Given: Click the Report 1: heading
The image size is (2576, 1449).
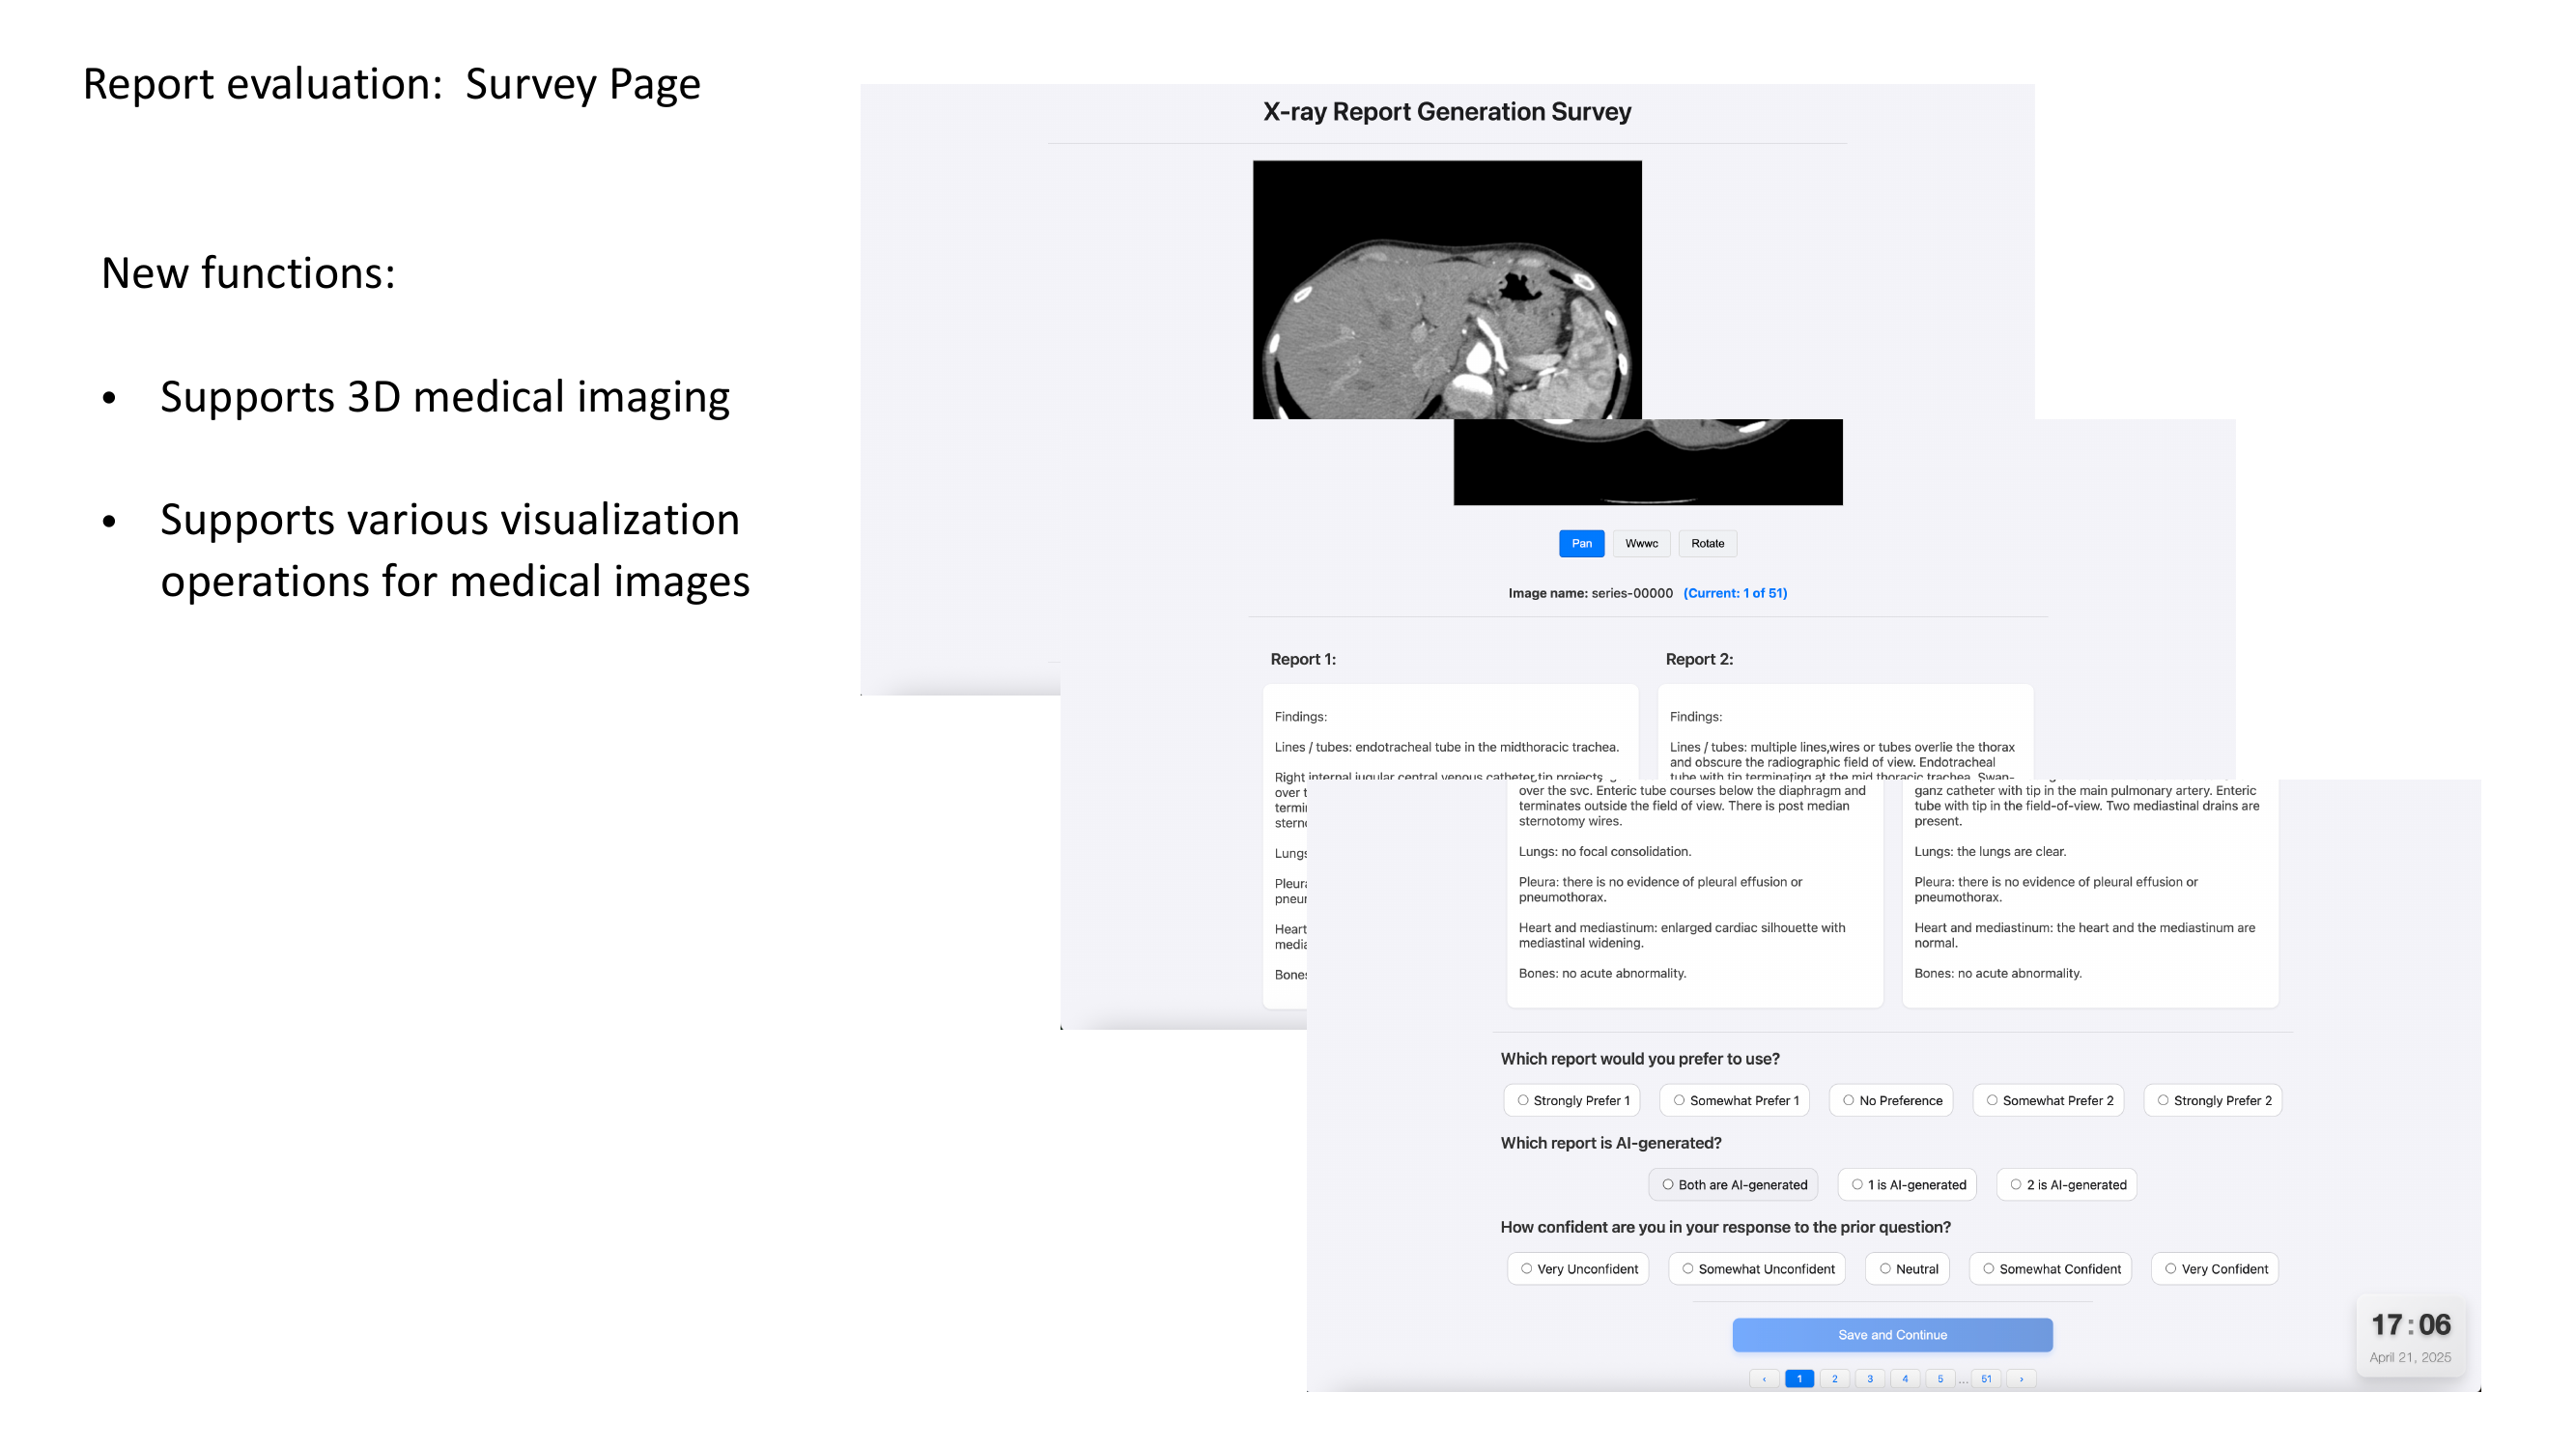Looking at the screenshot, I should coord(1303,659).
